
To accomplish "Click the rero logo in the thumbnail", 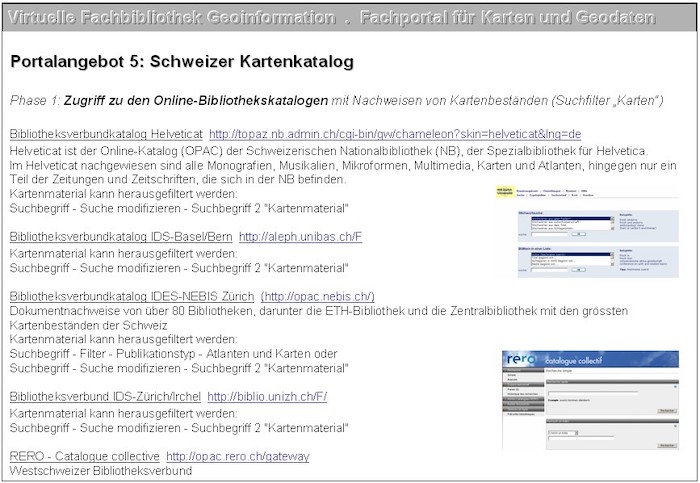I will tap(521, 359).
